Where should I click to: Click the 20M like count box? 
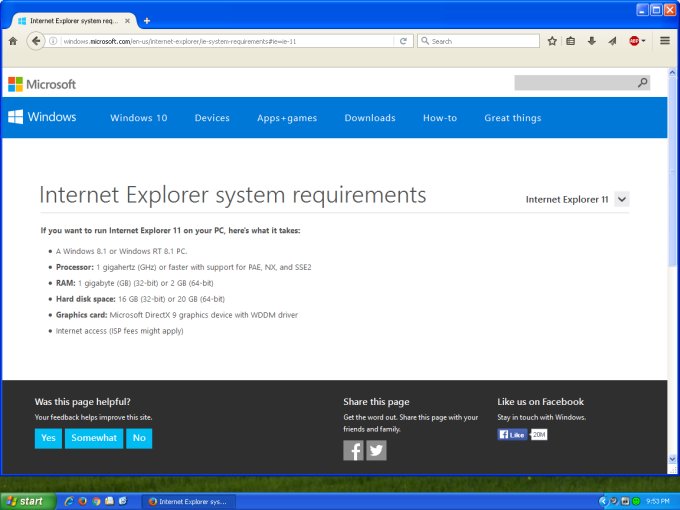pos(539,435)
